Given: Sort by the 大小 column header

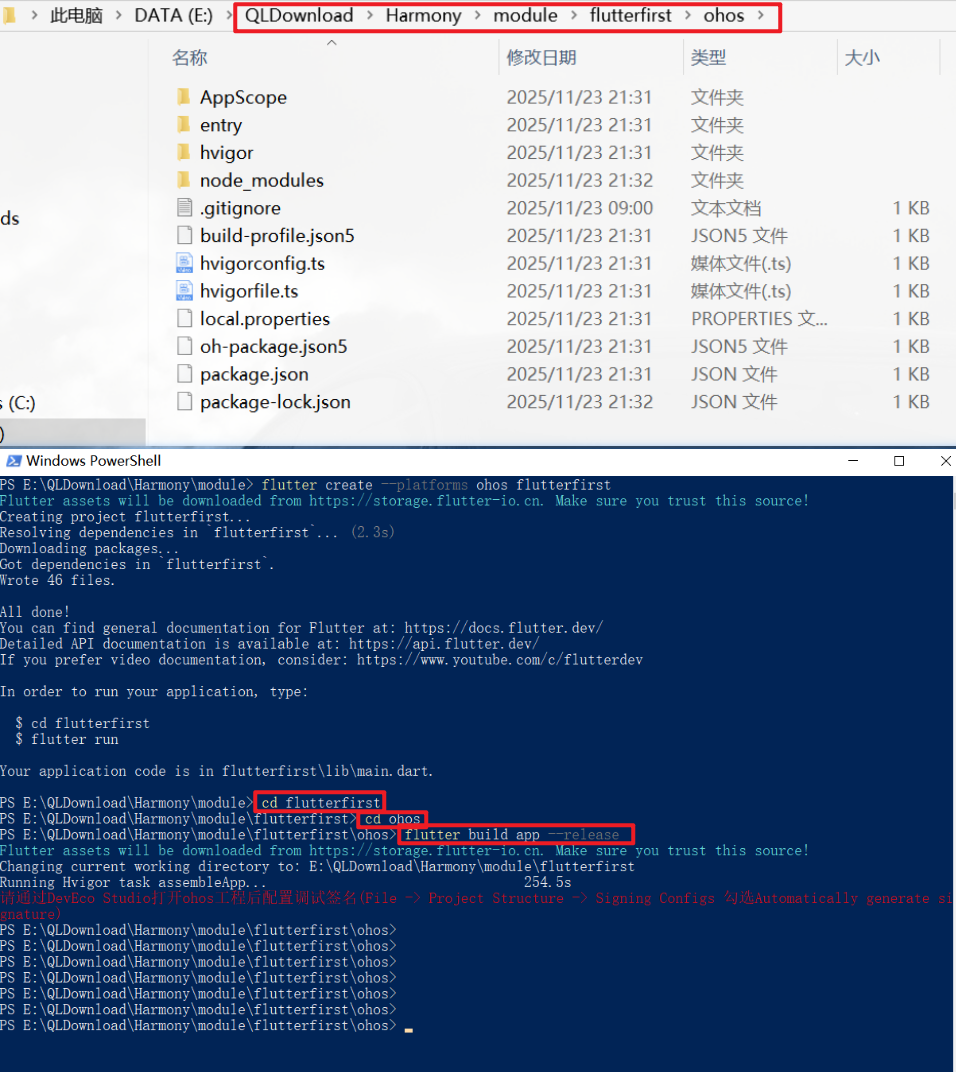Looking at the screenshot, I should tap(862, 57).
